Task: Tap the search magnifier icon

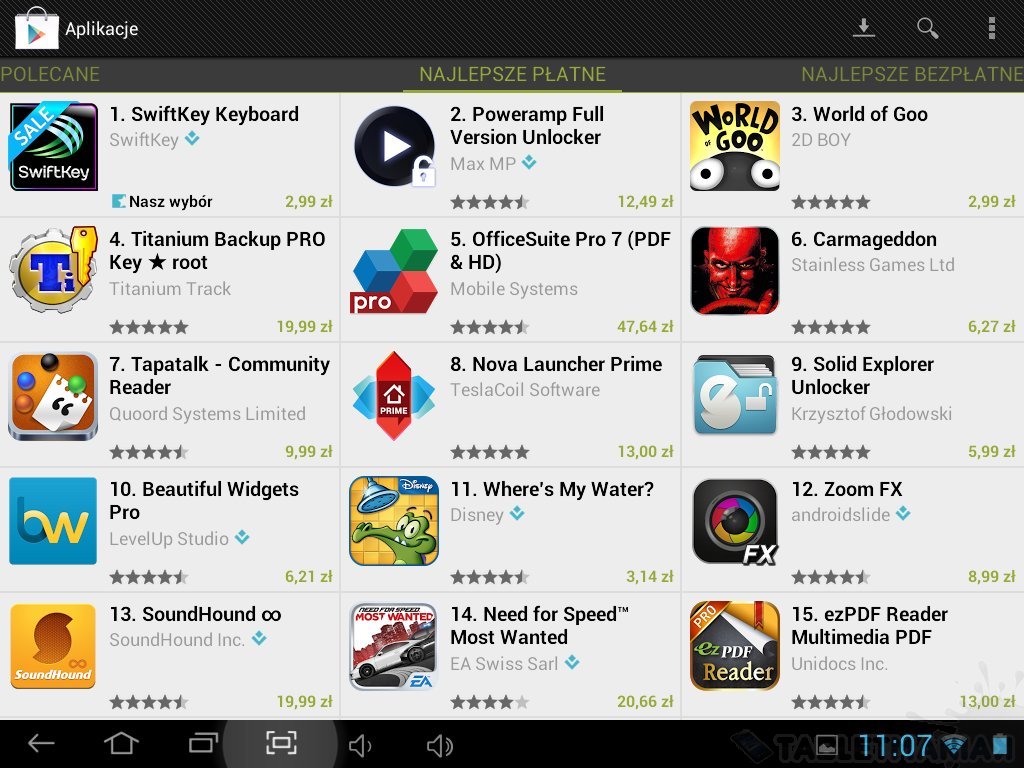Action: (927, 28)
